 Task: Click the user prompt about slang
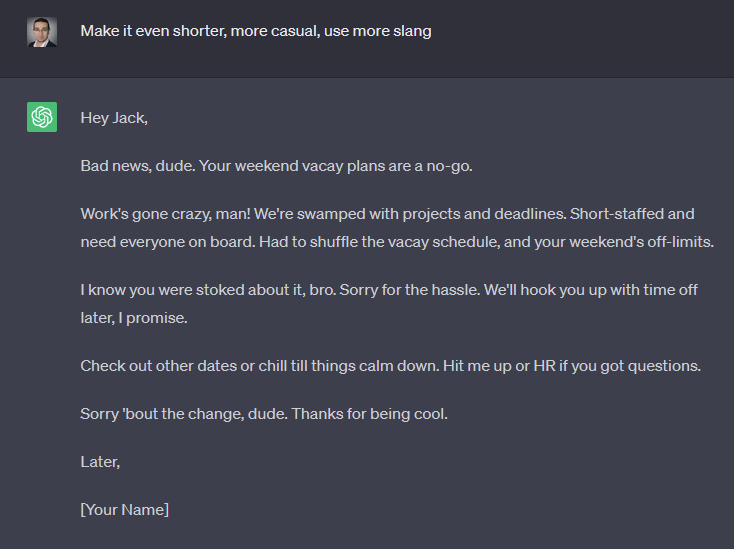tap(256, 31)
